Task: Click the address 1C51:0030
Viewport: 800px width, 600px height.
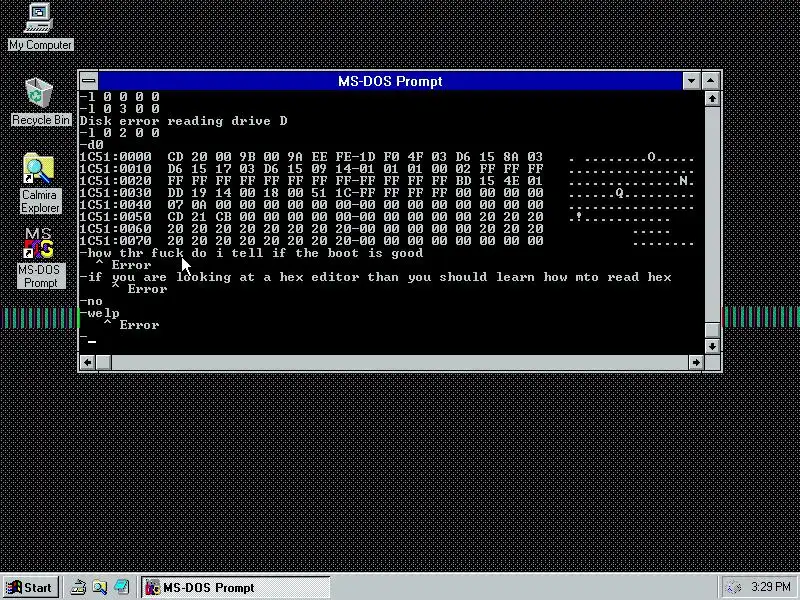Action: [115, 193]
